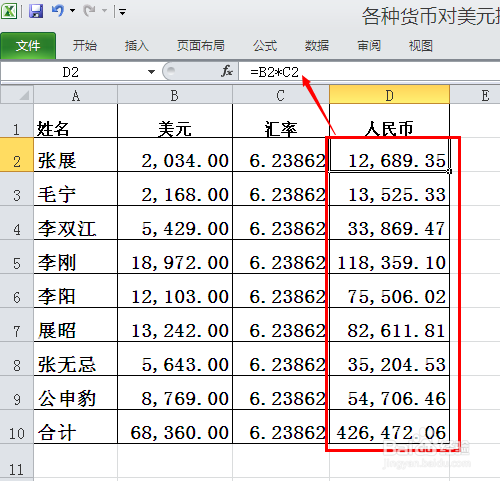Select column E header

[x=475, y=95]
